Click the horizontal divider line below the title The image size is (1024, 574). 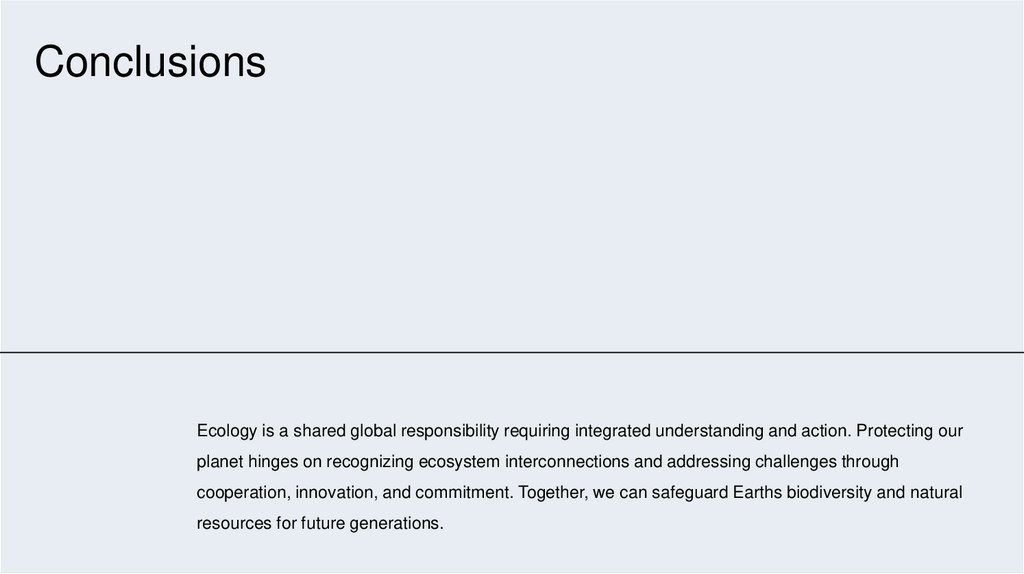click(512, 353)
